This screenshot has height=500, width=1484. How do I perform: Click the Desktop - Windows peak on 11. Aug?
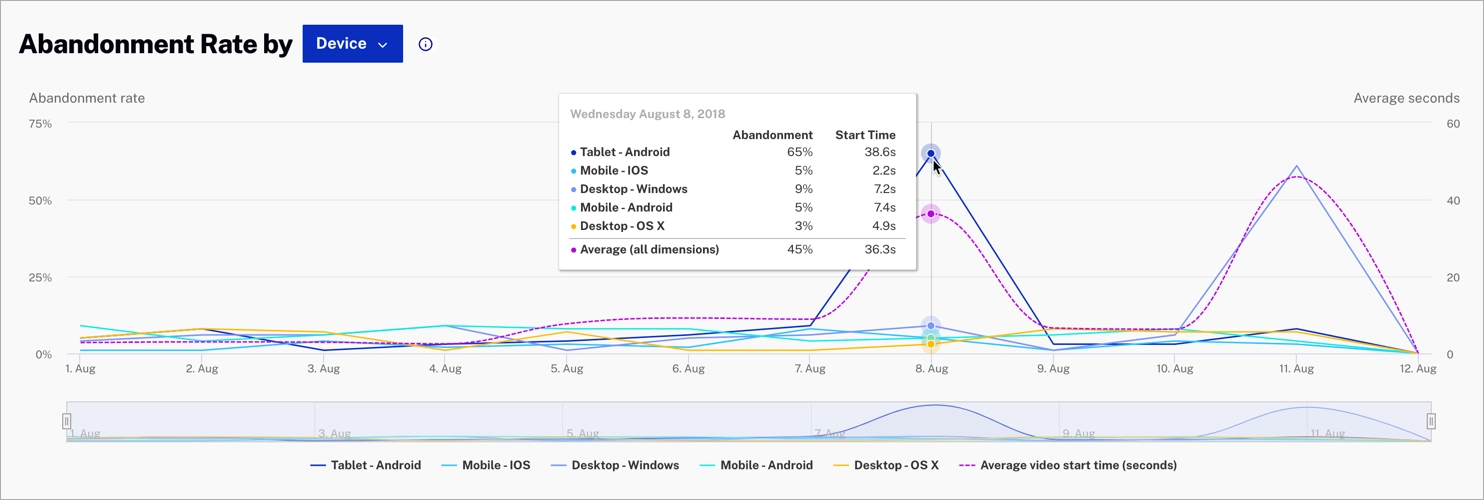coord(1297,166)
